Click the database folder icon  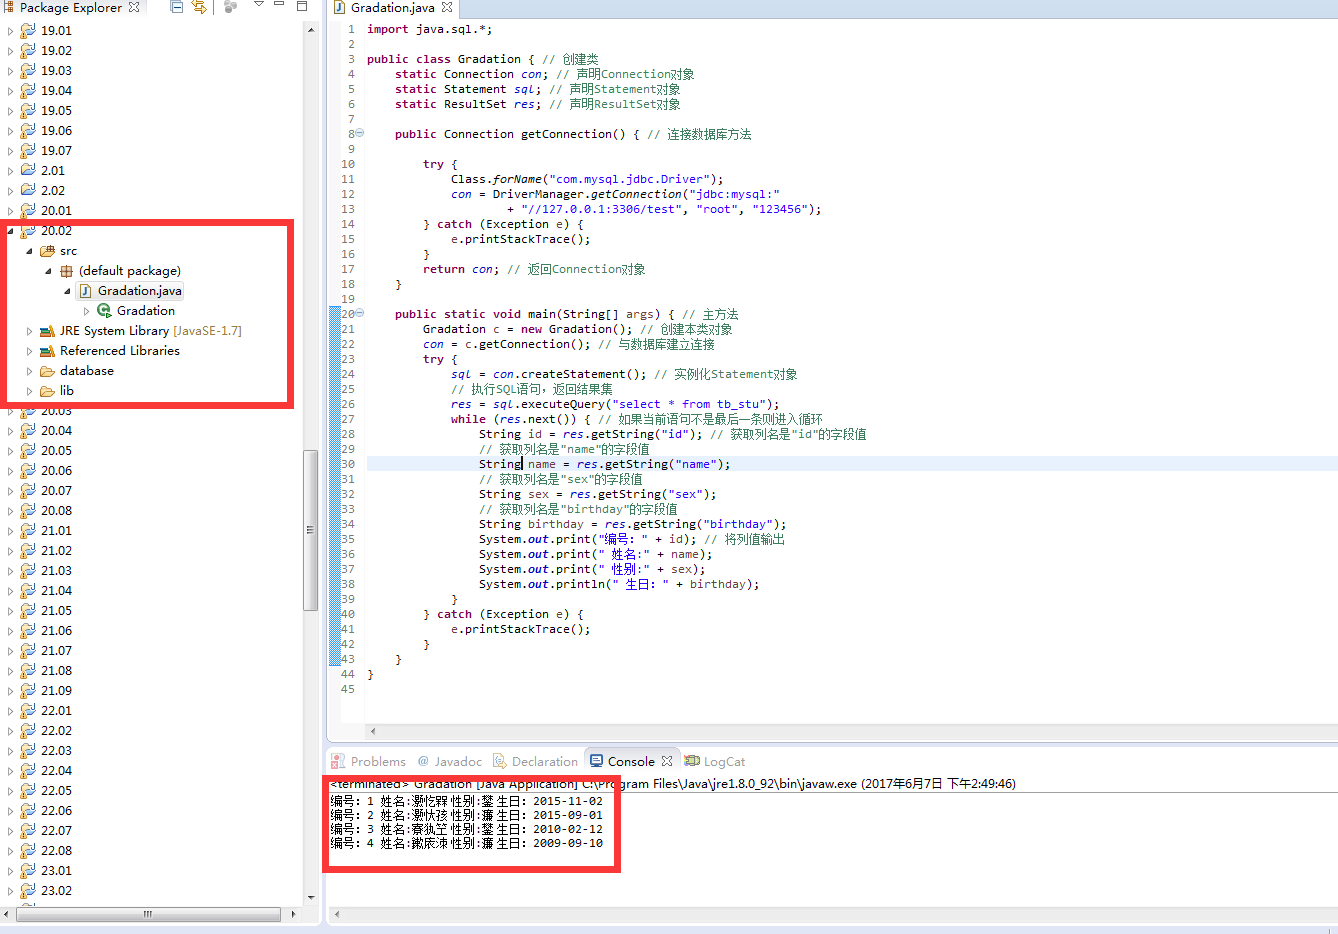coord(47,371)
